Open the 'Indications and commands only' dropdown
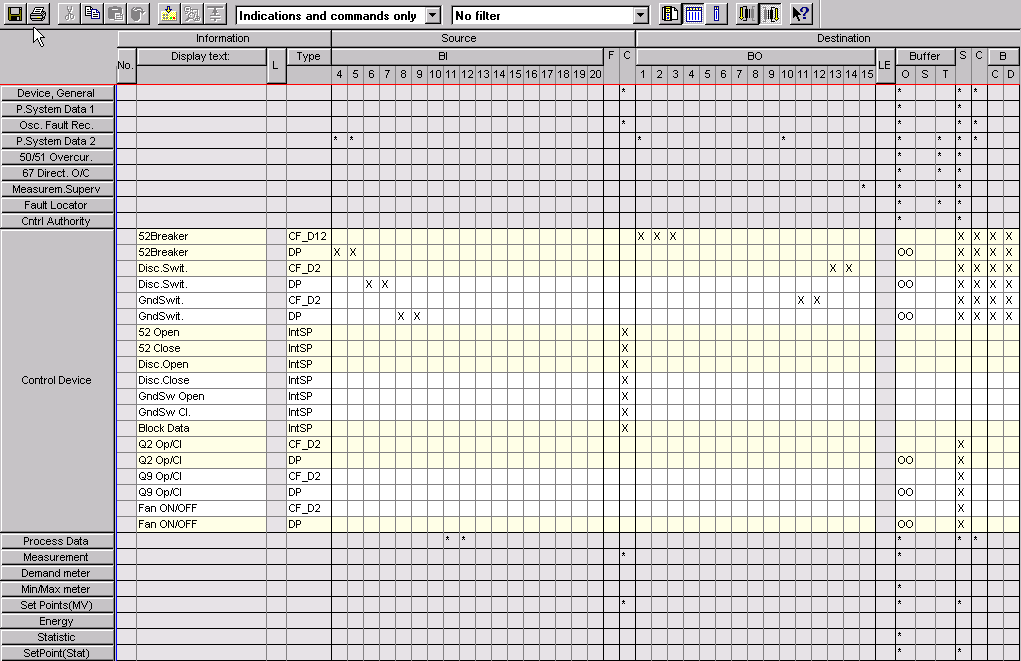The image size is (1021, 661). 433,16
